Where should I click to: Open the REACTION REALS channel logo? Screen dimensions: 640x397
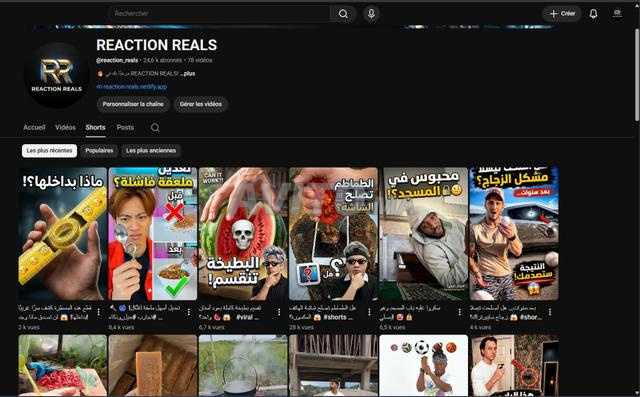pos(57,75)
